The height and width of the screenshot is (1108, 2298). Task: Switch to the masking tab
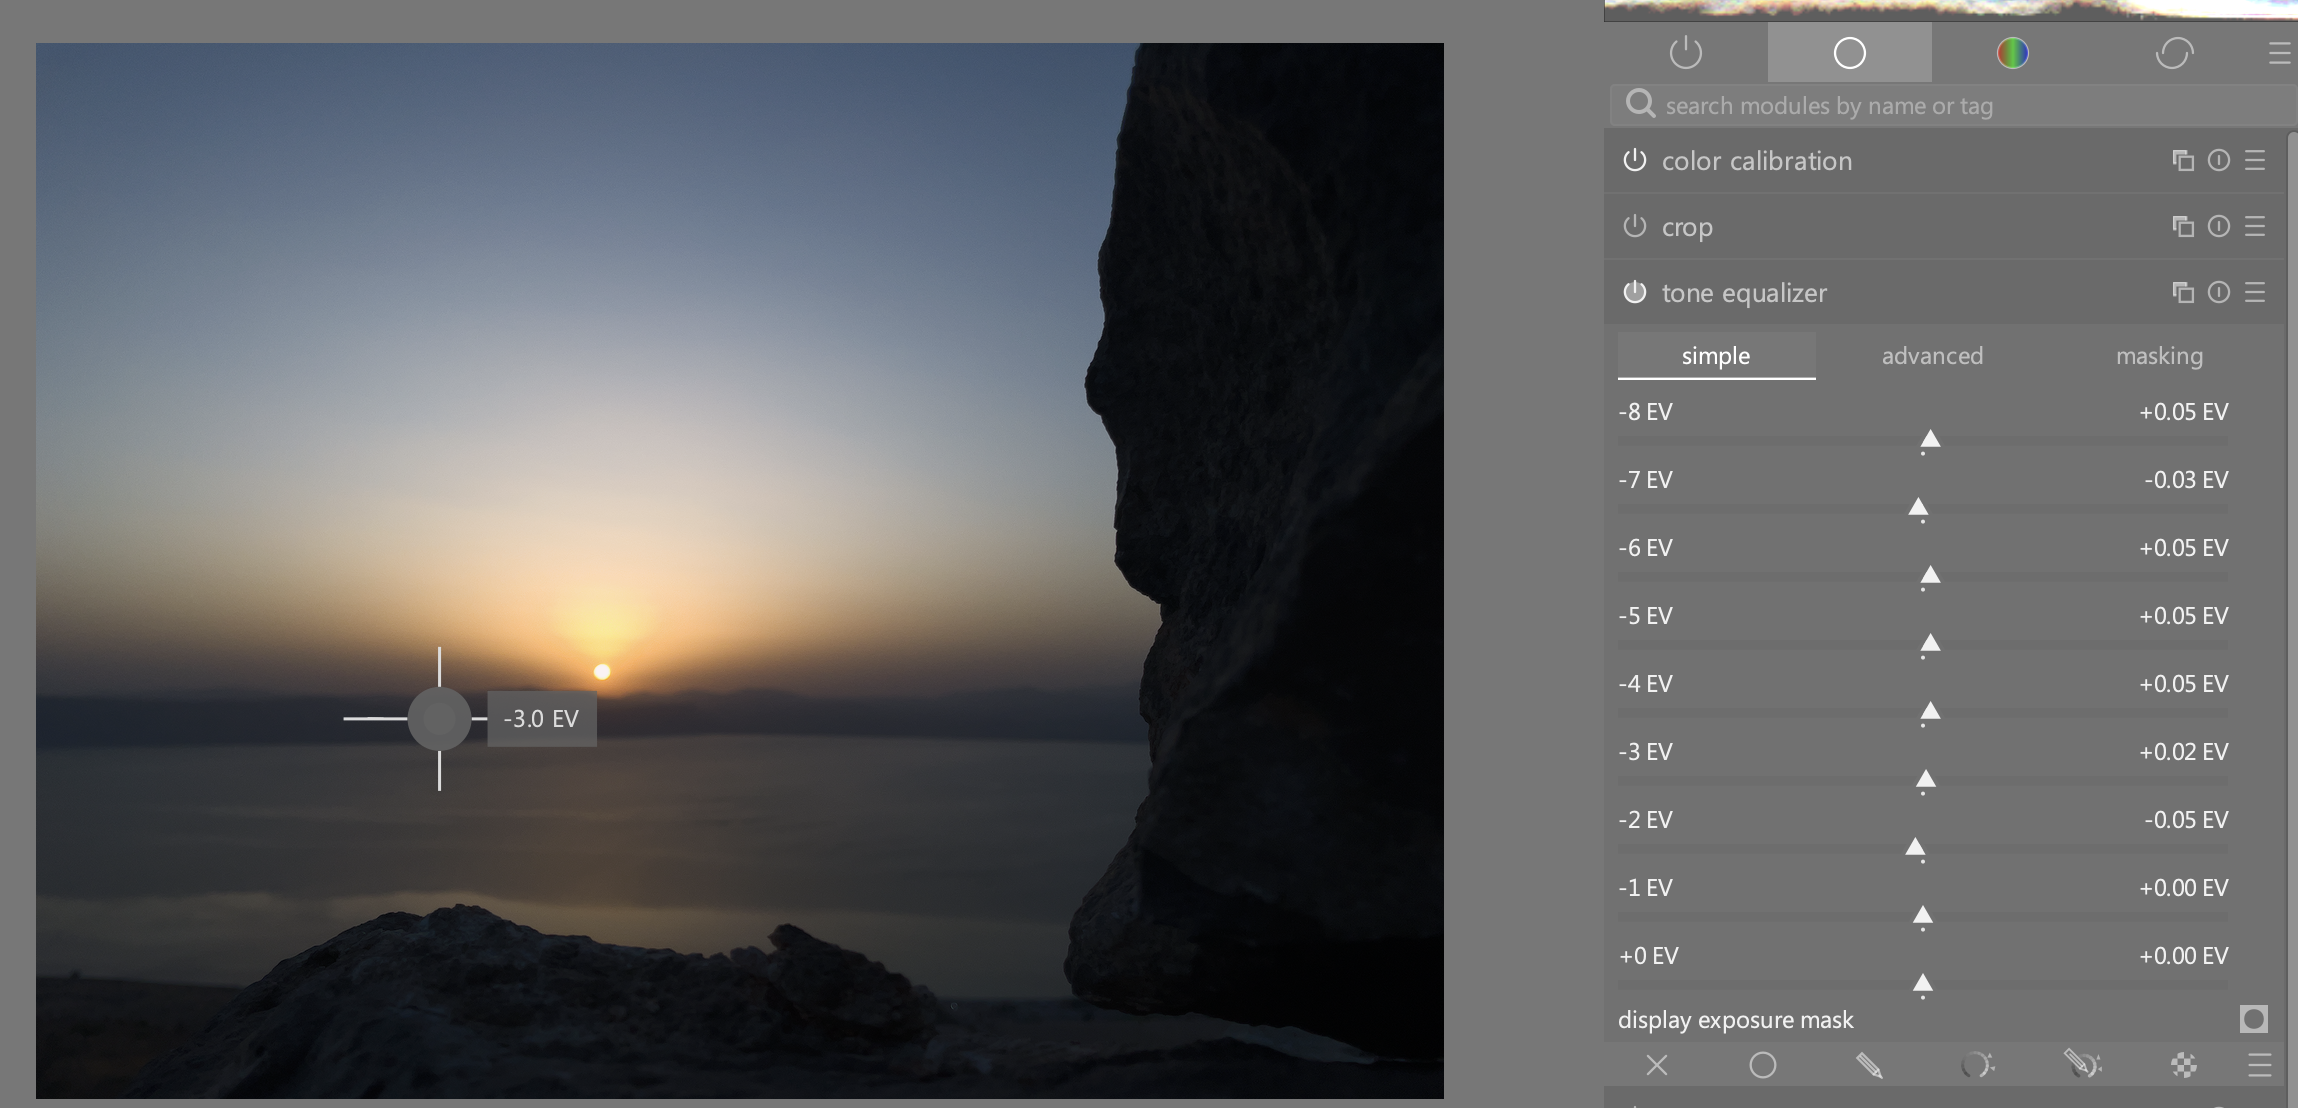pyautogui.click(x=2159, y=356)
